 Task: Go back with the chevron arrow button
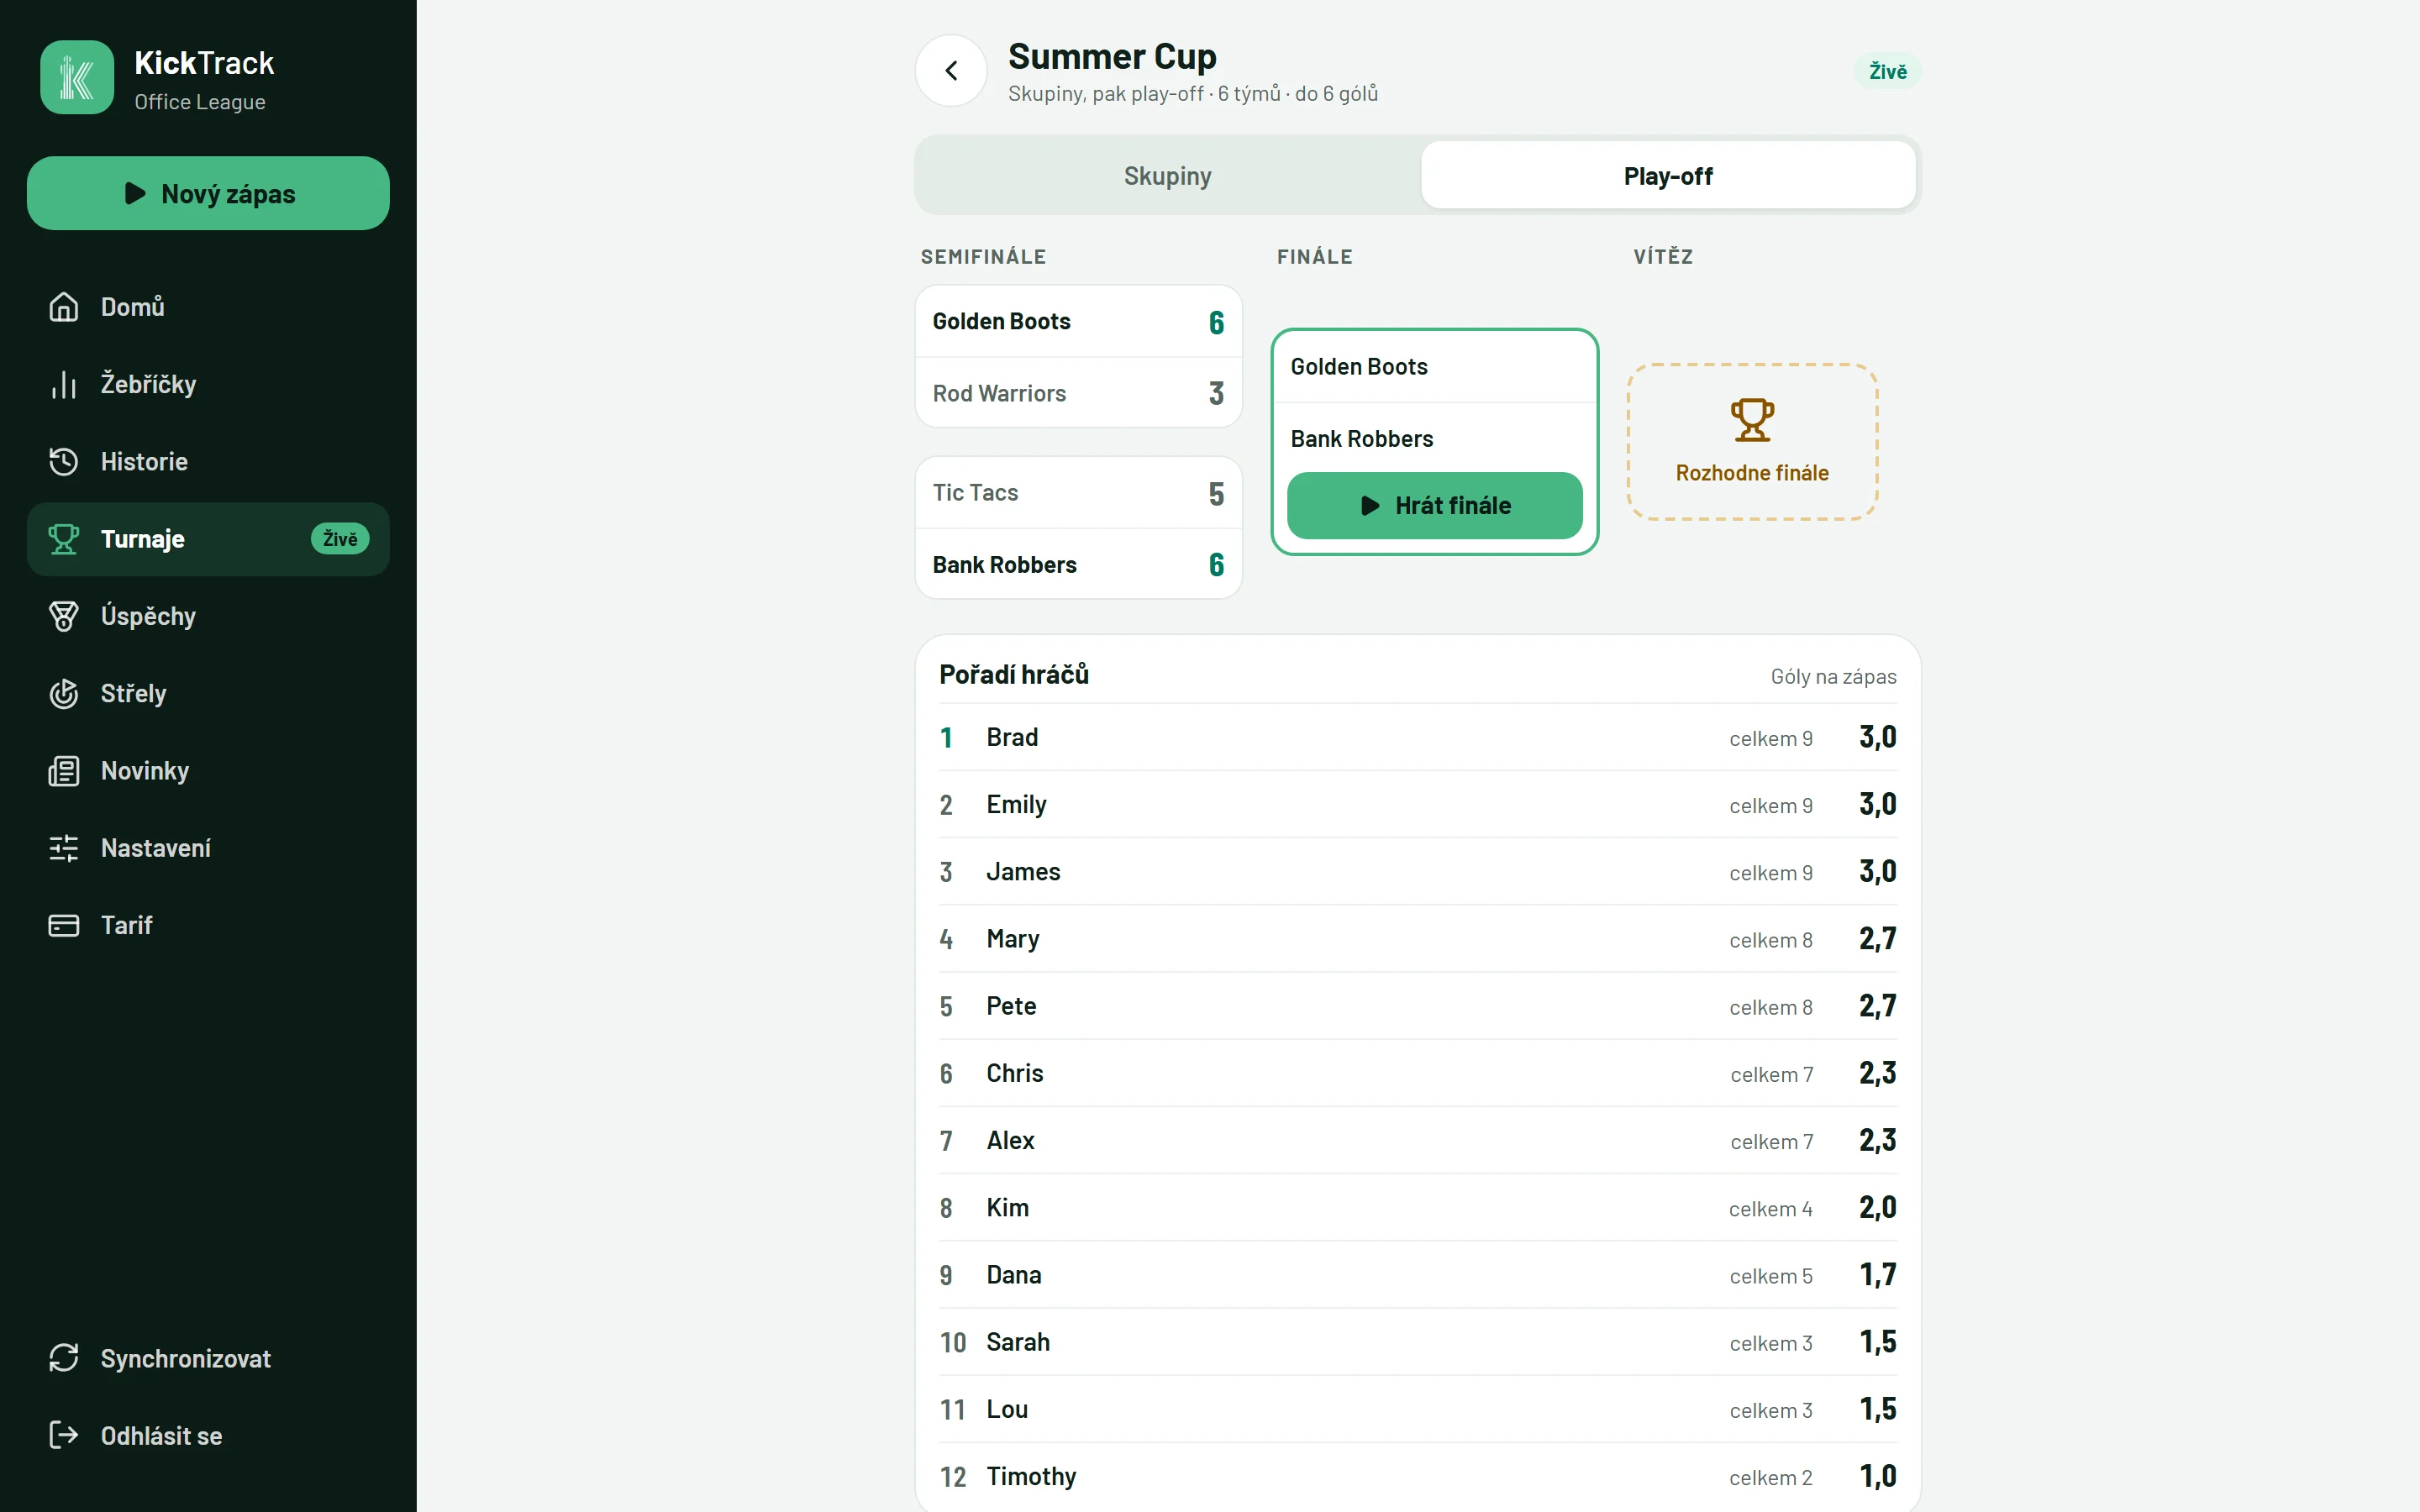pos(951,71)
